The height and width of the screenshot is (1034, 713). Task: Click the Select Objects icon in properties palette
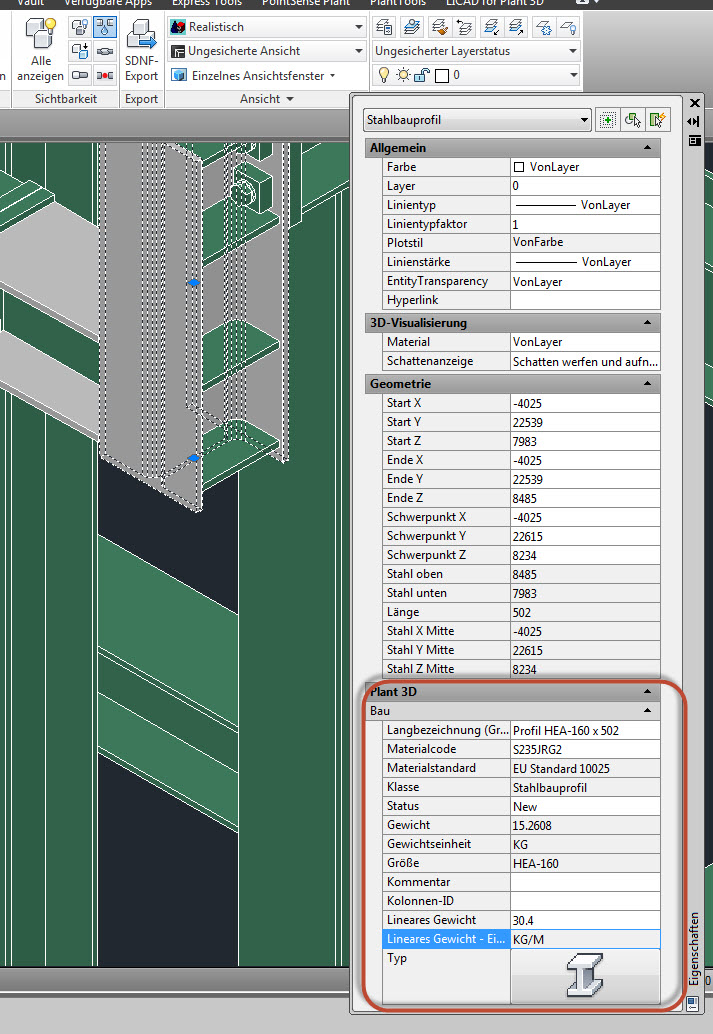632,120
